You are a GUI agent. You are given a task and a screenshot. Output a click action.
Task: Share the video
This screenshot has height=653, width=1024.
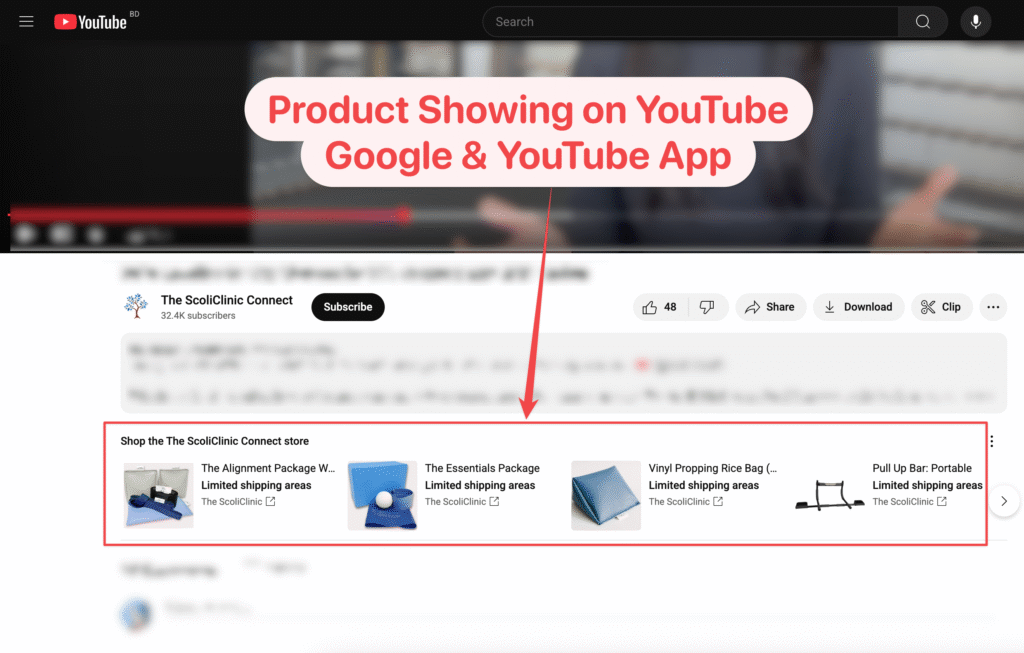click(770, 307)
